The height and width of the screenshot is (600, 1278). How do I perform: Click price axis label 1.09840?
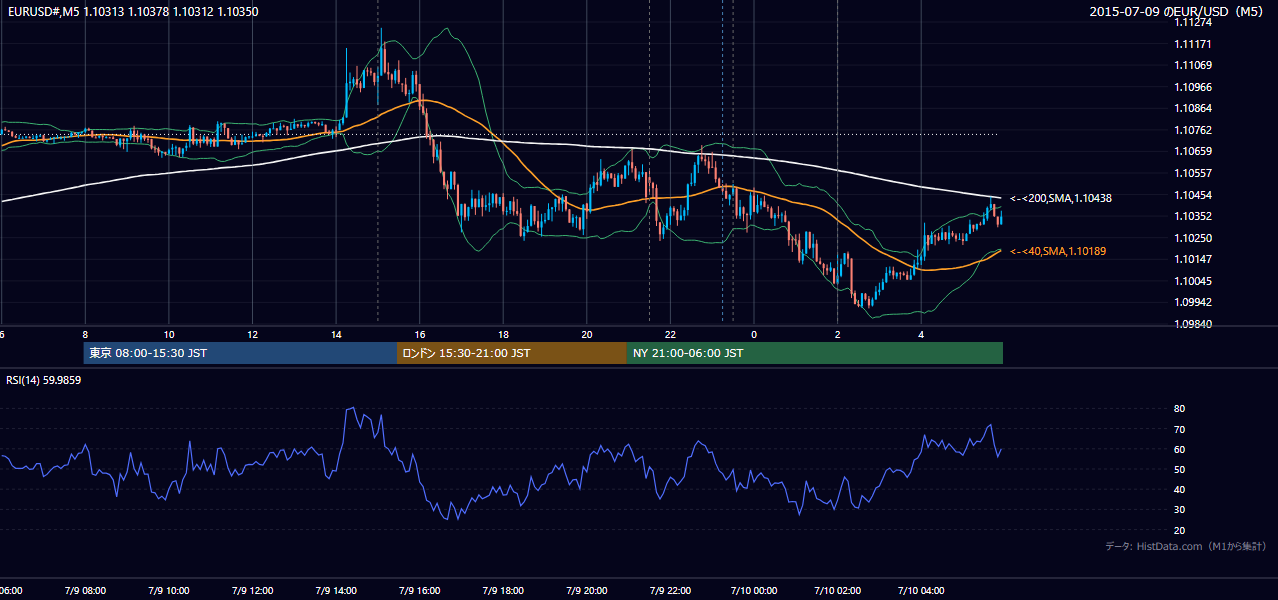(1194, 324)
